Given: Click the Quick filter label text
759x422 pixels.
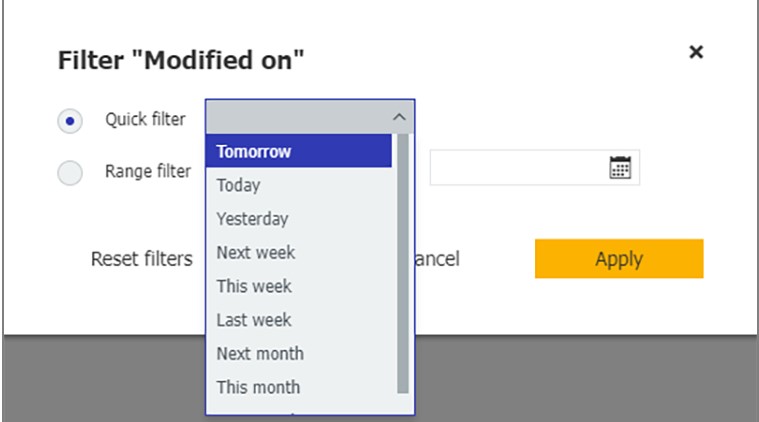Looking at the screenshot, I should tap(145, 119).
